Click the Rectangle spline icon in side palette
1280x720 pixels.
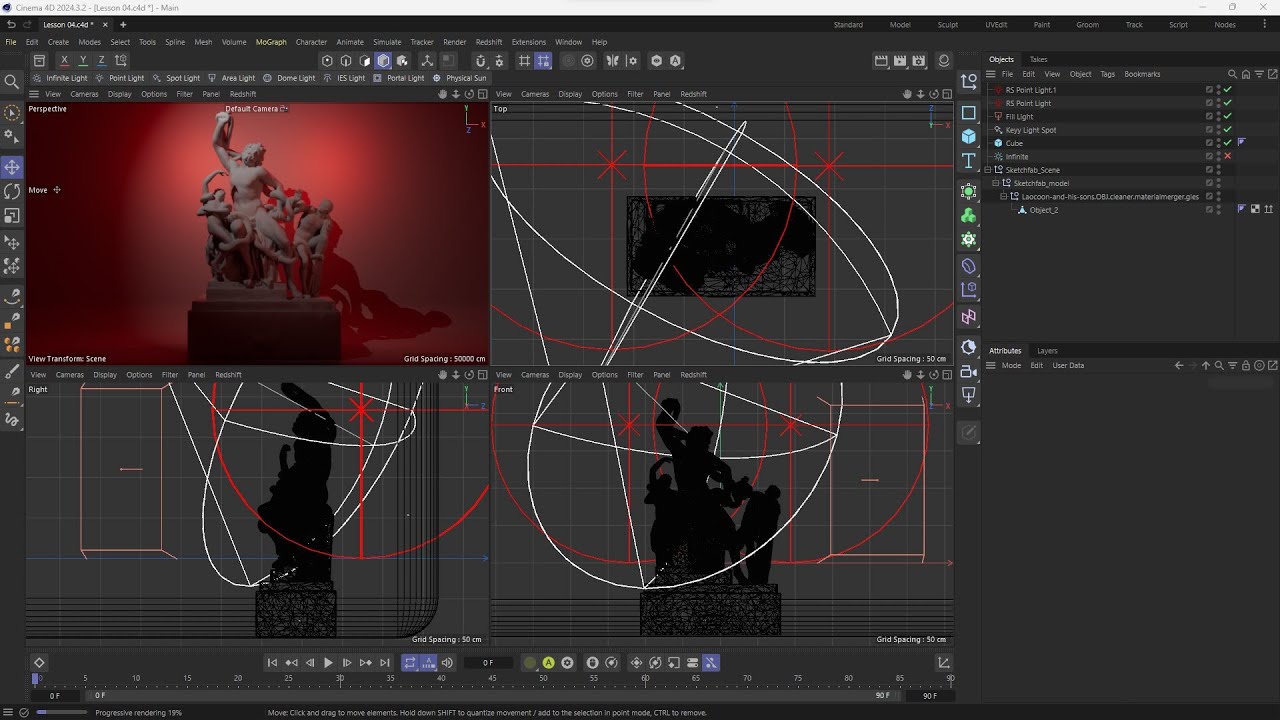(968, 112)
